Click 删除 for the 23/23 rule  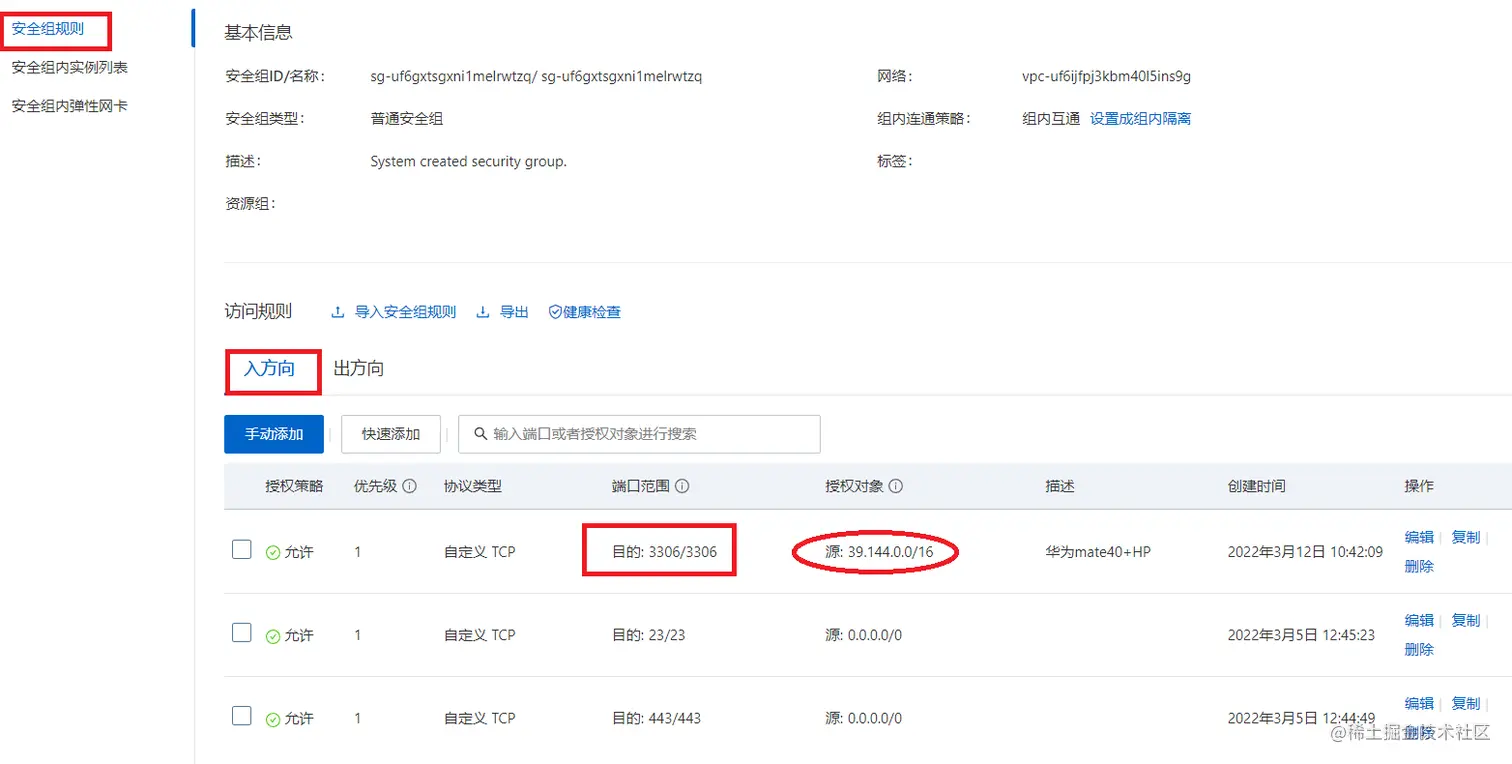[1419, 649]
